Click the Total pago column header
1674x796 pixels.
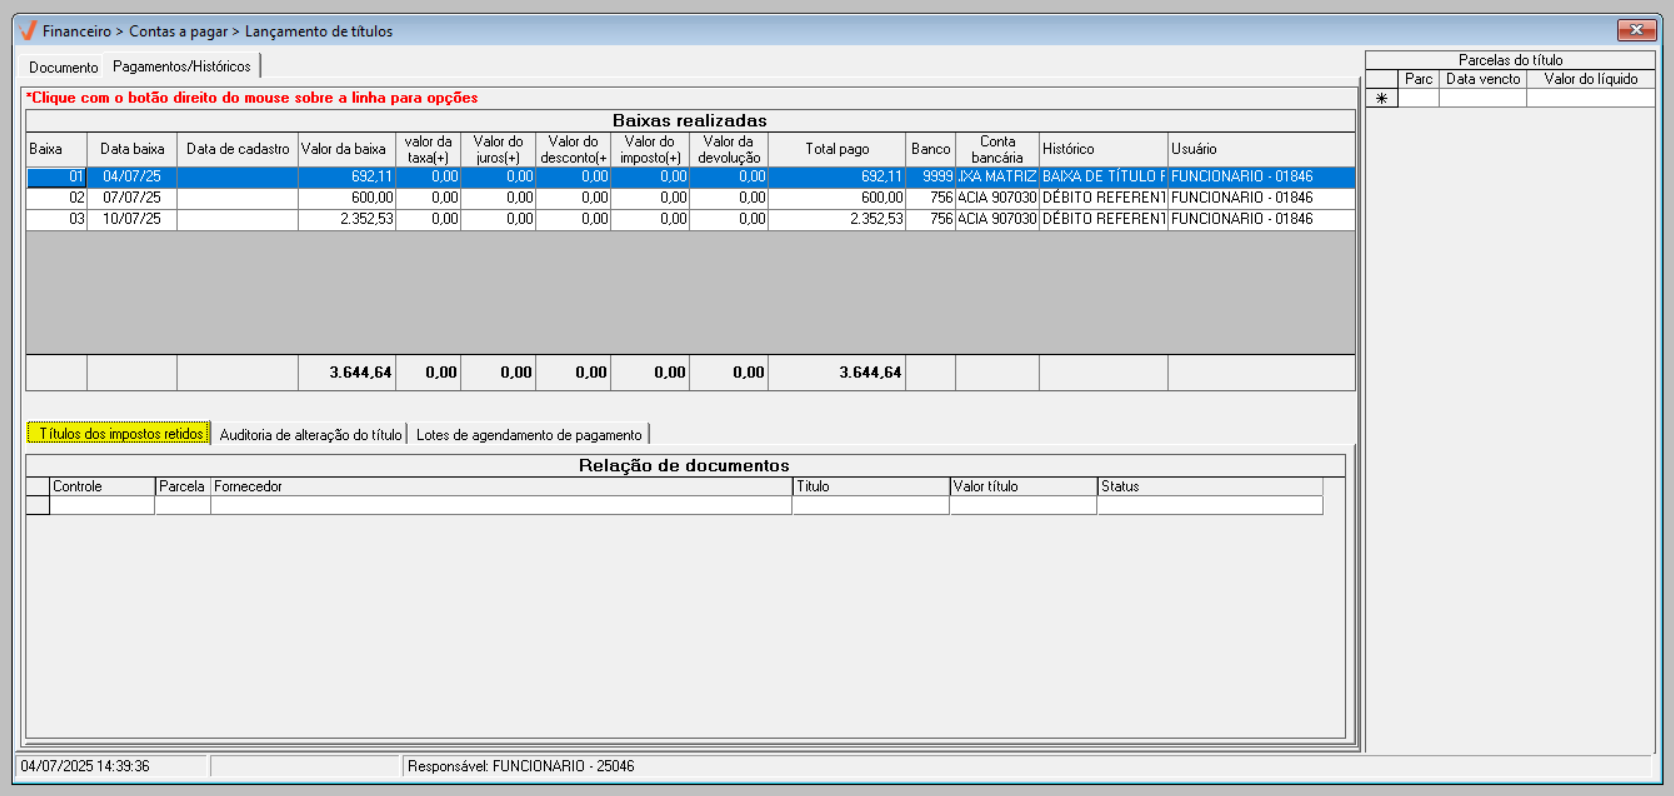tap(837, 149)
